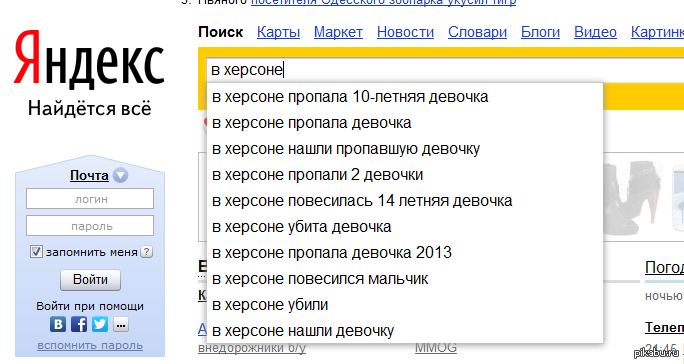Open the вспомнить пароль link
The height and width of the screenshot is (364, 684).
tap(90, 345)
